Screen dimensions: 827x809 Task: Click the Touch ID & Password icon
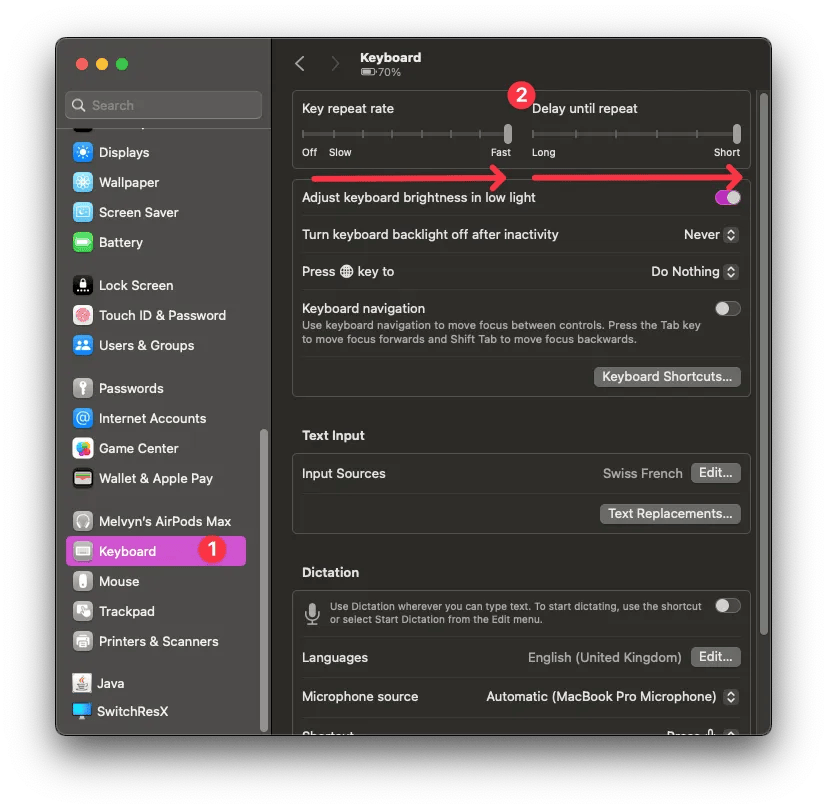click(83, 315)
